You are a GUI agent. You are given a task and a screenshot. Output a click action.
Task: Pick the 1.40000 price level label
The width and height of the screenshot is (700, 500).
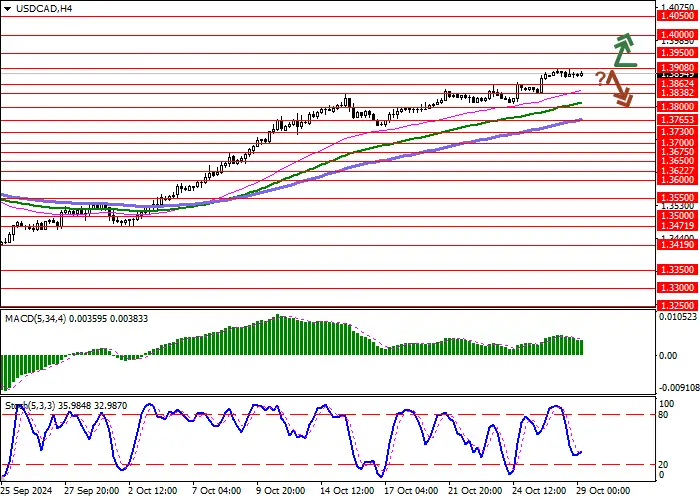[677, 35]
